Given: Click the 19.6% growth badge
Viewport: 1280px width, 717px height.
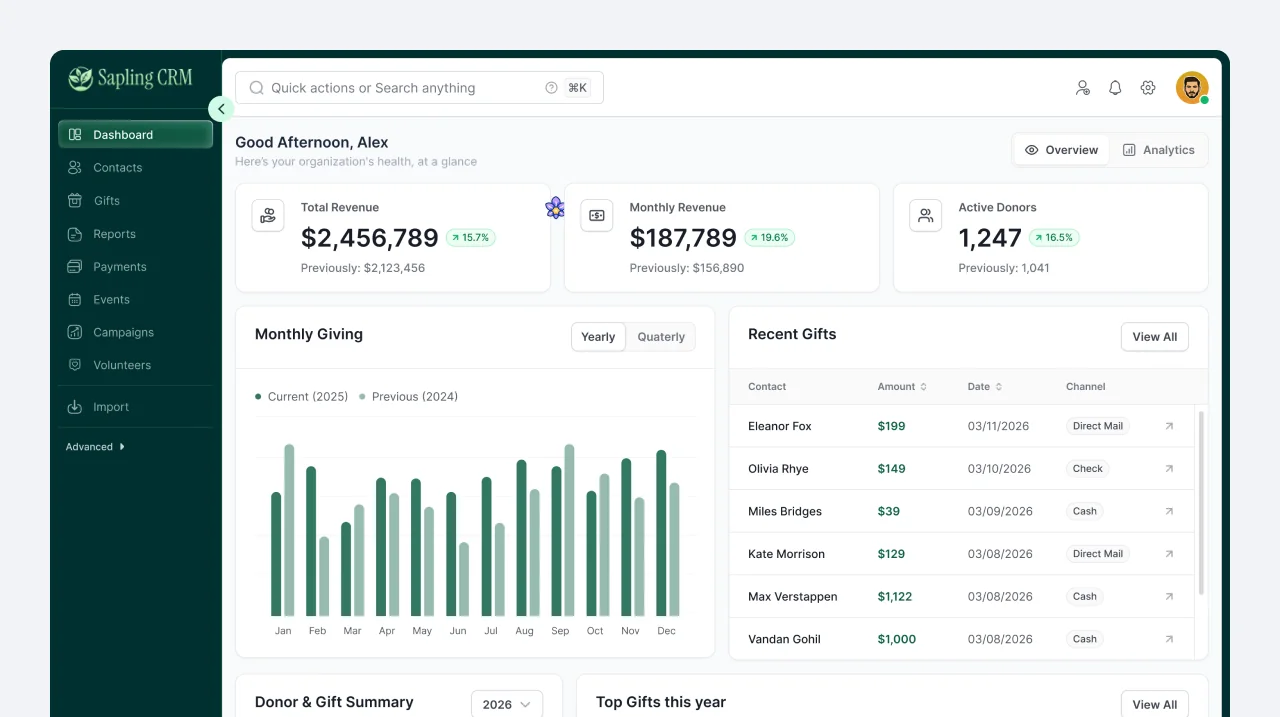Looking at the screenshot, I should coord(770,238).
